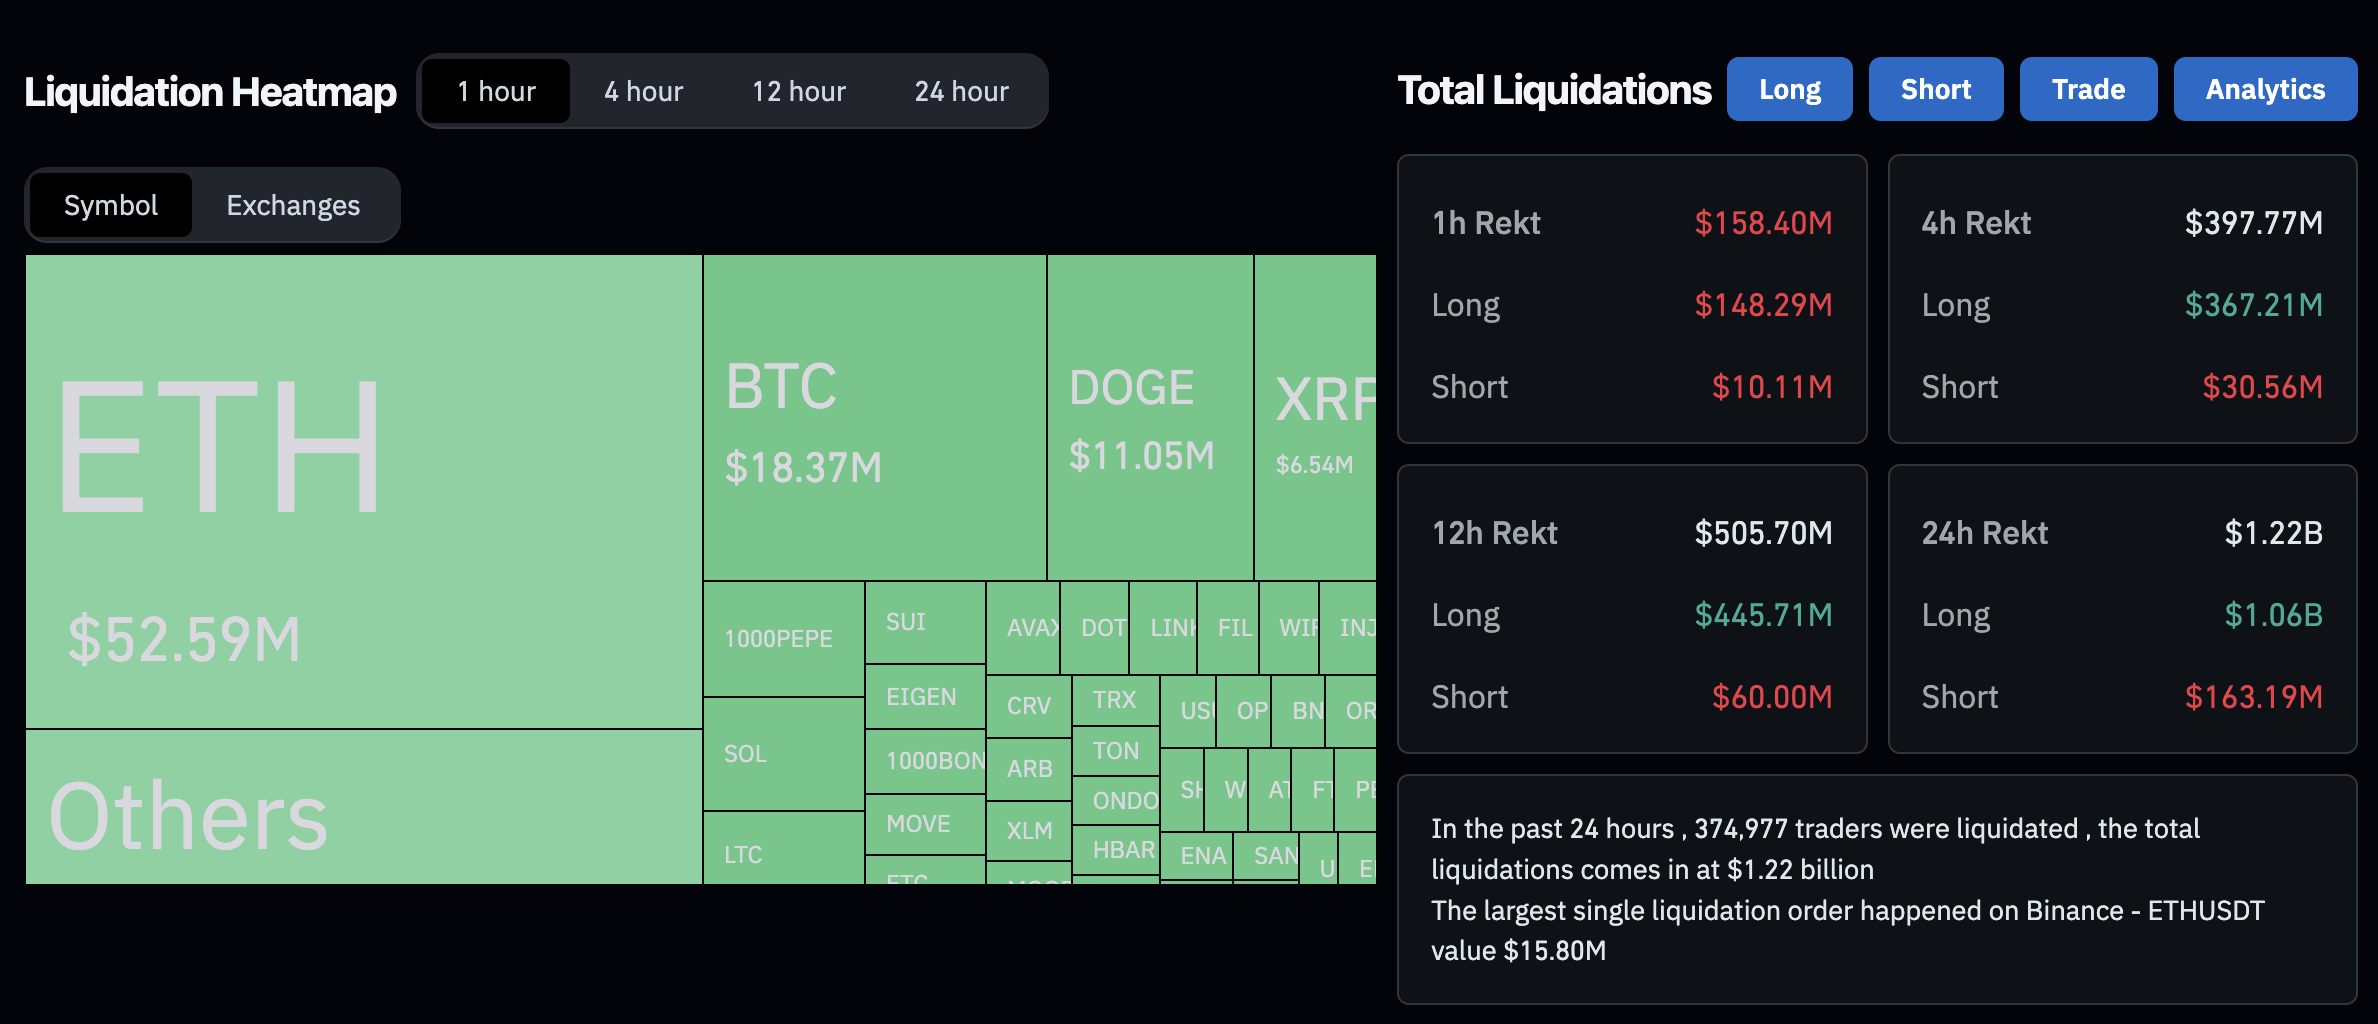
Task: Select the 1 hour timeframe tab
Action: coord(496,91)
